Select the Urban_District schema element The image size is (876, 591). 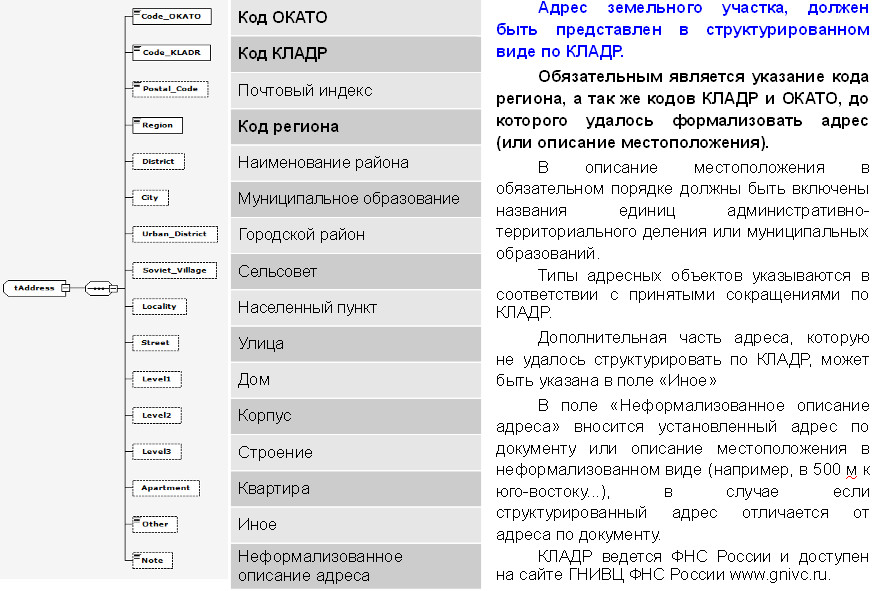pos(174,234)
